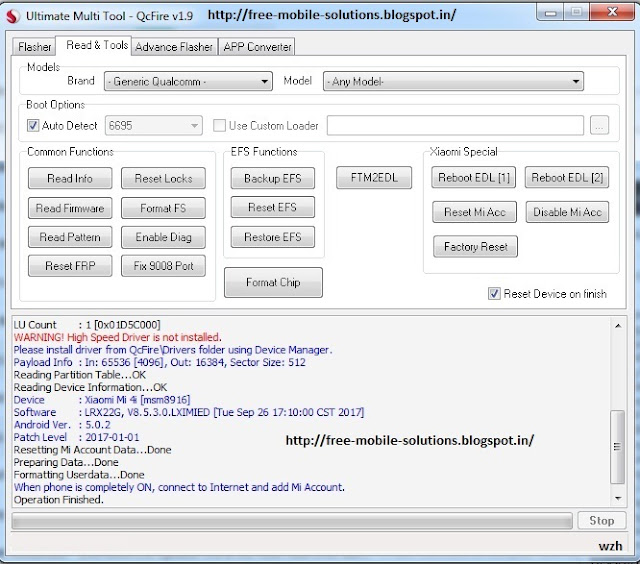The height and width of the screenshot is (564, 640).
Task: Click the Stop button
Action: pyautogui.click(x=602, y=521)
